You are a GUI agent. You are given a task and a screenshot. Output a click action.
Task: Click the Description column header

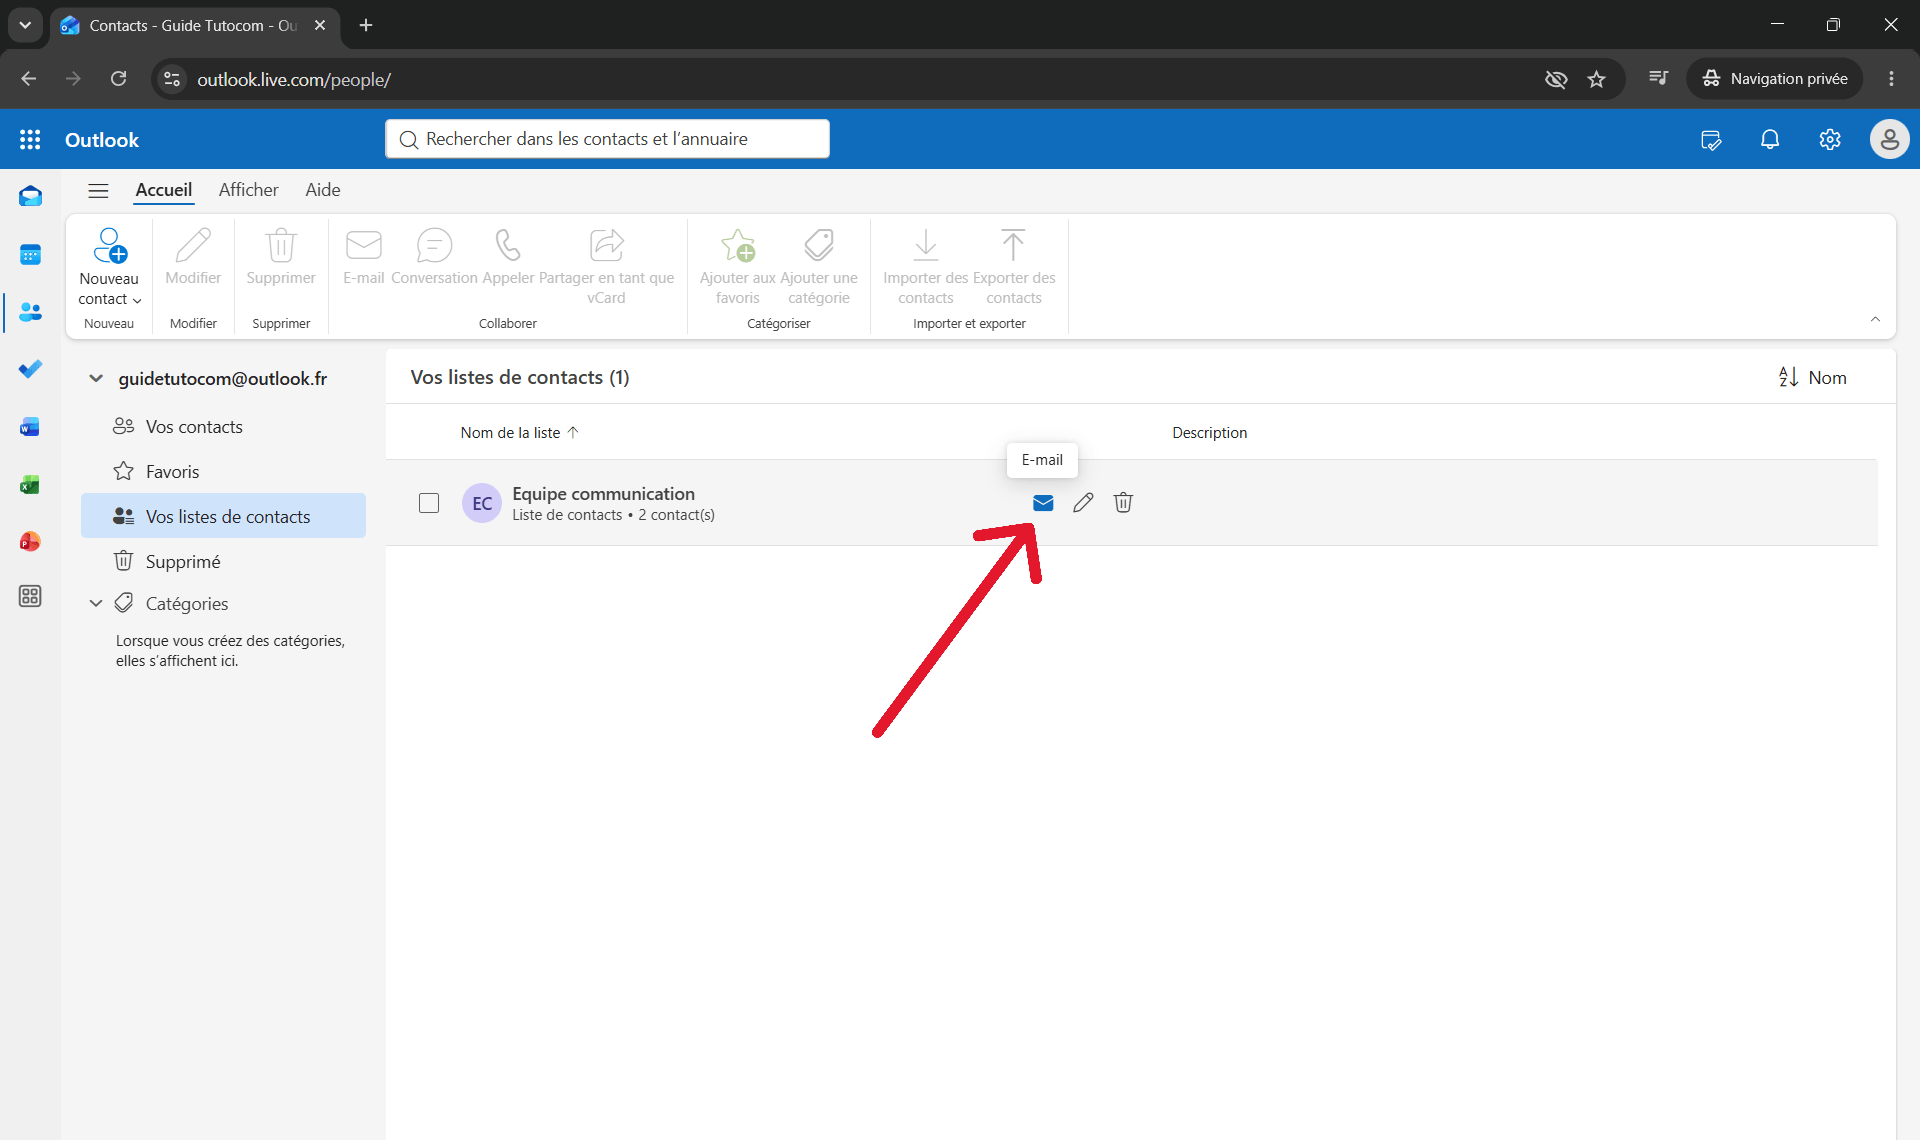pyautogui.click(x=1209, y=433)
